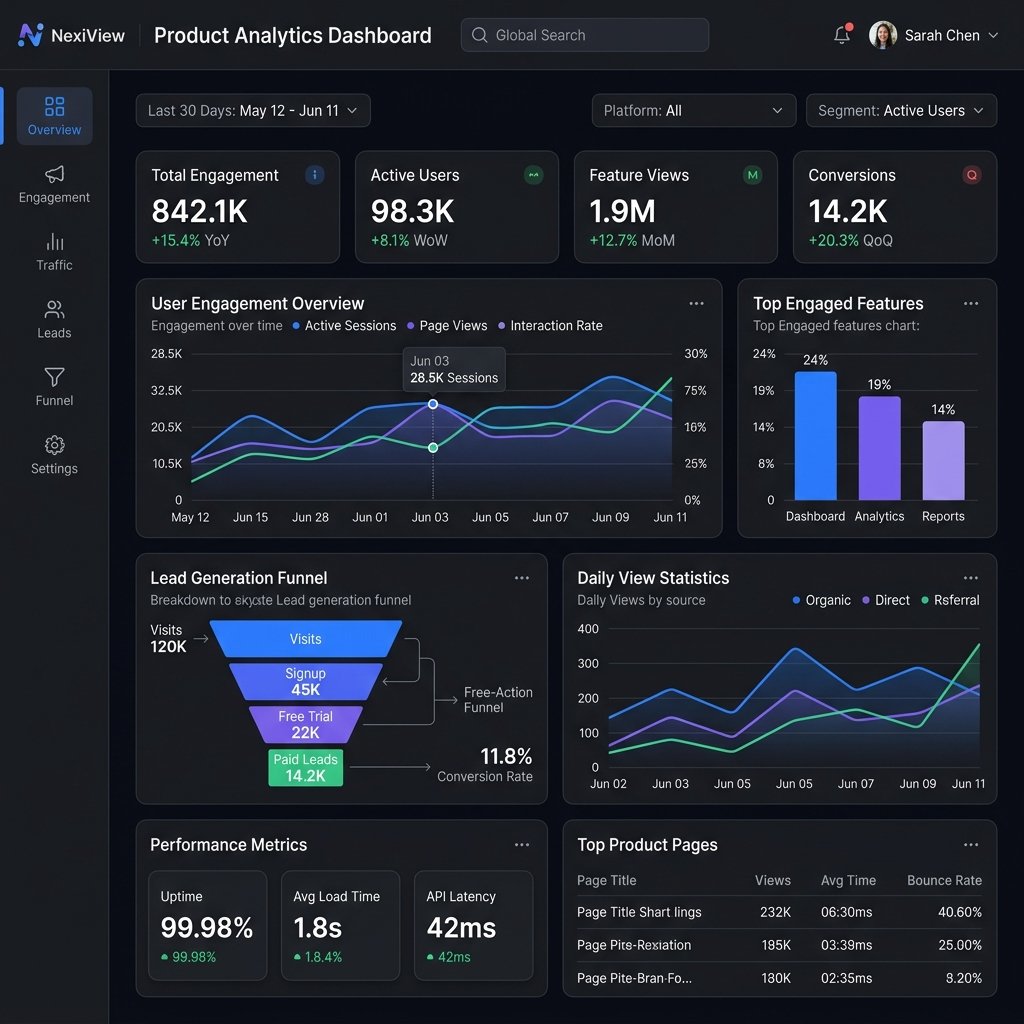1024x1024 pixels.
Task: Focus the Global Search field
Action: coord(584,35)
